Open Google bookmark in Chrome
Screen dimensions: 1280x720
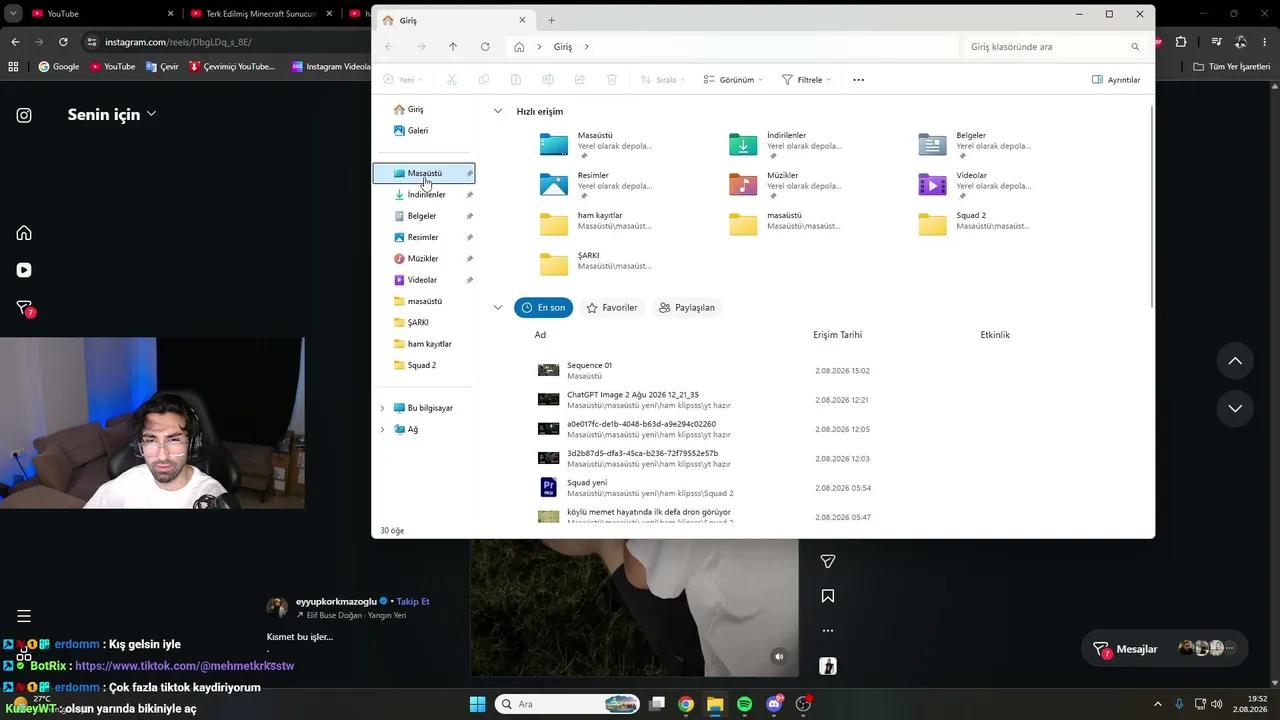[x=58, y=66]
